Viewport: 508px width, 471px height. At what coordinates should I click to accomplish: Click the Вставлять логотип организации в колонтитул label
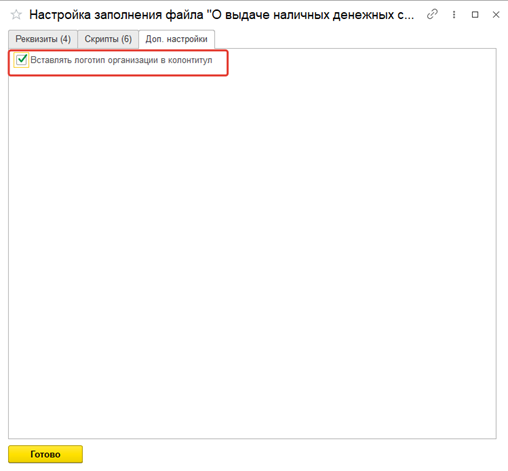tap(121, 60)
